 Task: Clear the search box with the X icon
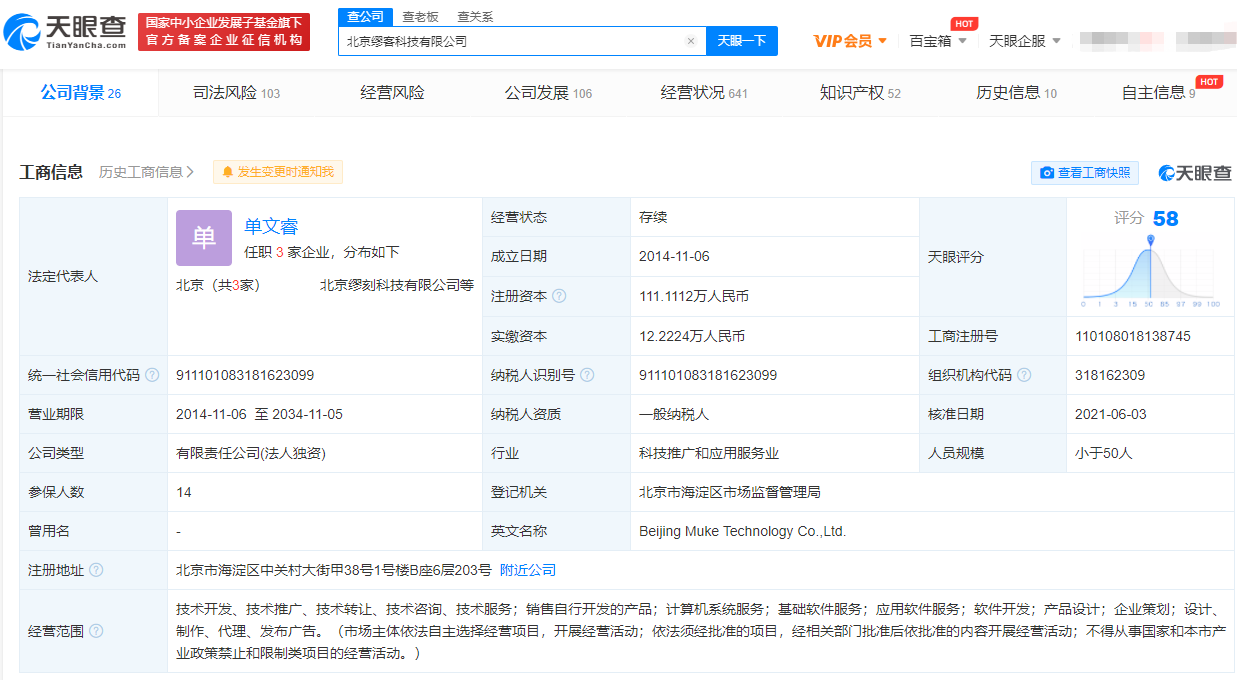click(690, 41)
